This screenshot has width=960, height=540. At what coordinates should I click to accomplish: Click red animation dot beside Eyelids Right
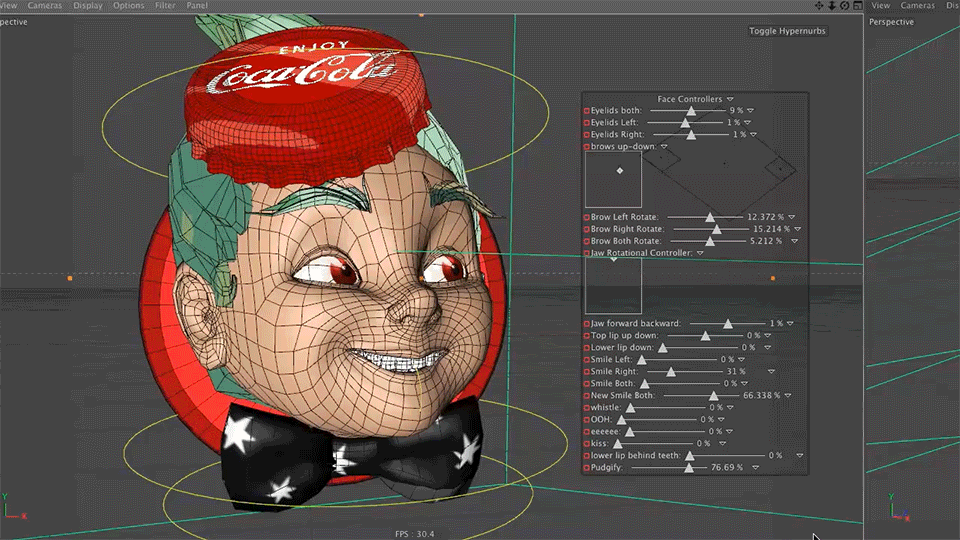pyautogui.click(x=587, y=135)
